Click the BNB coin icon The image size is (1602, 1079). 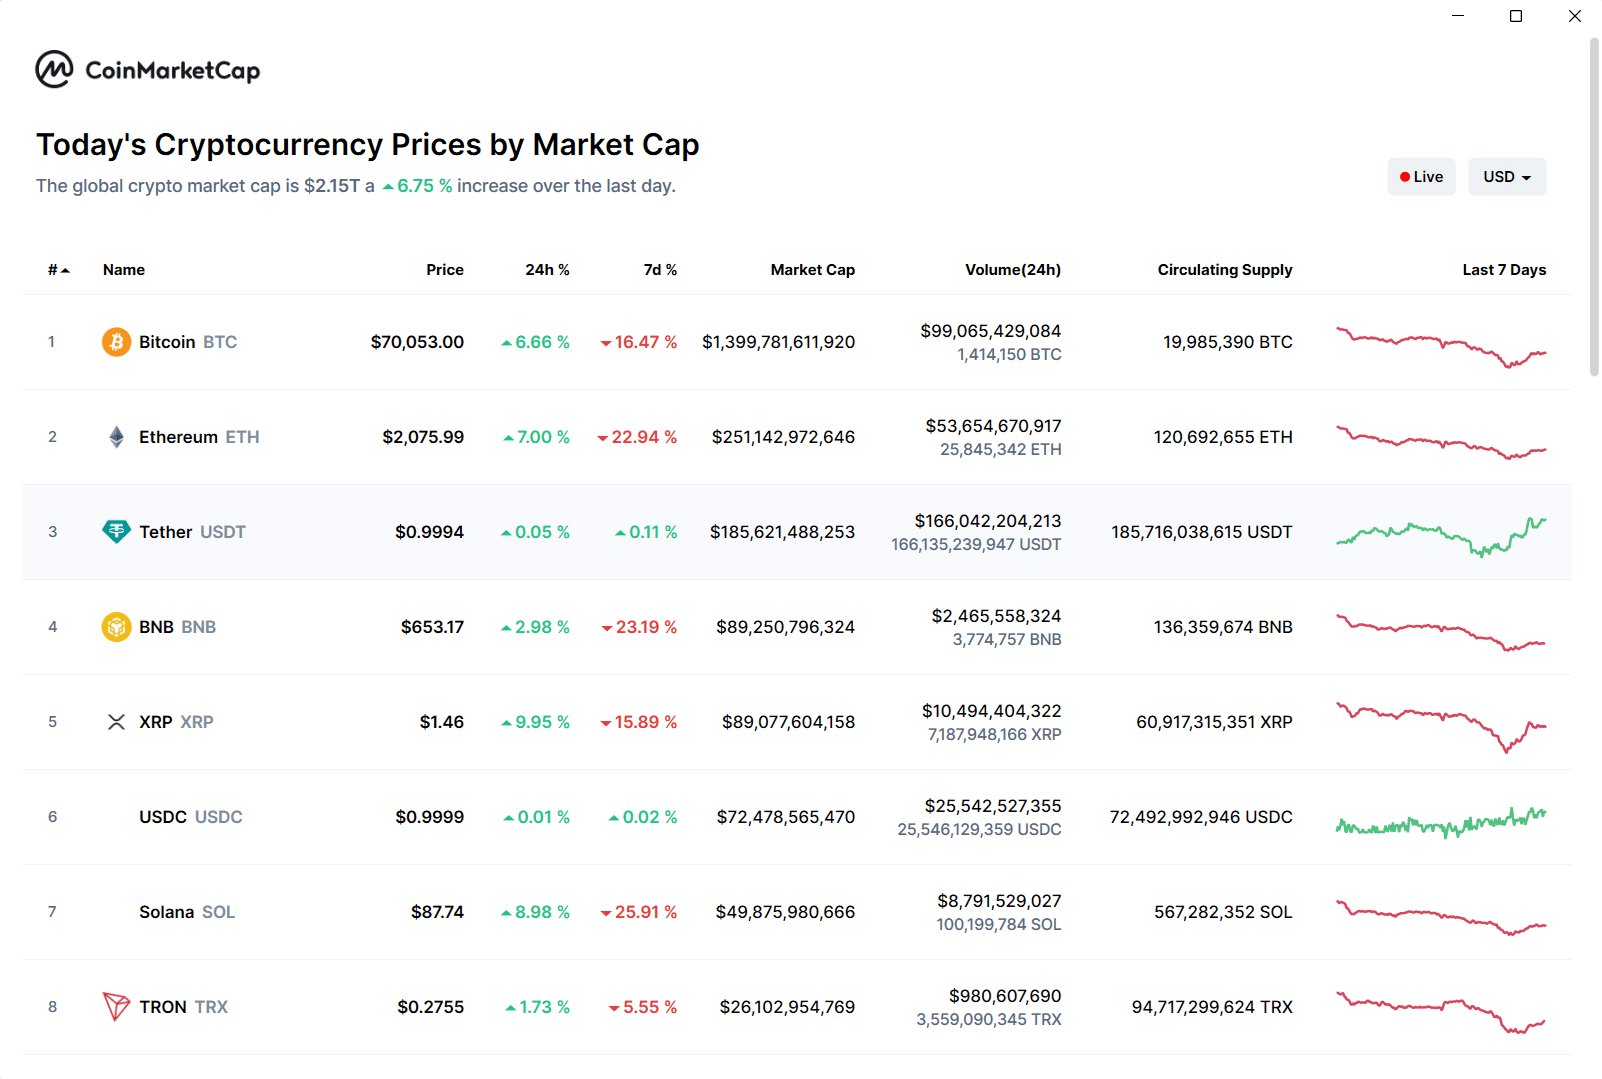[116, 627]
